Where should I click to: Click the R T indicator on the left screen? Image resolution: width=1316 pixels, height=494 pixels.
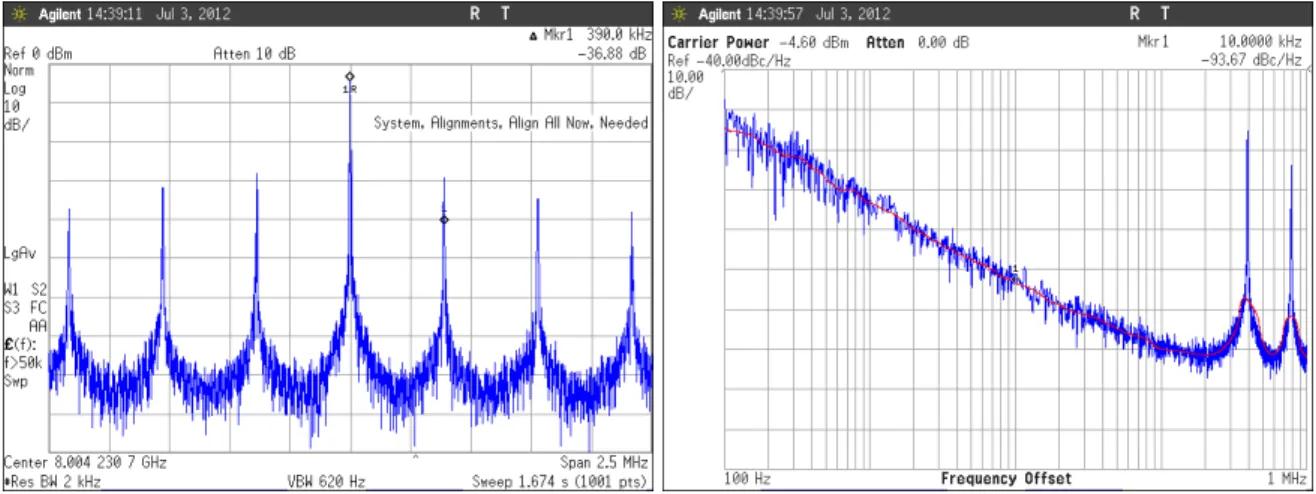[x=489, y=14]
